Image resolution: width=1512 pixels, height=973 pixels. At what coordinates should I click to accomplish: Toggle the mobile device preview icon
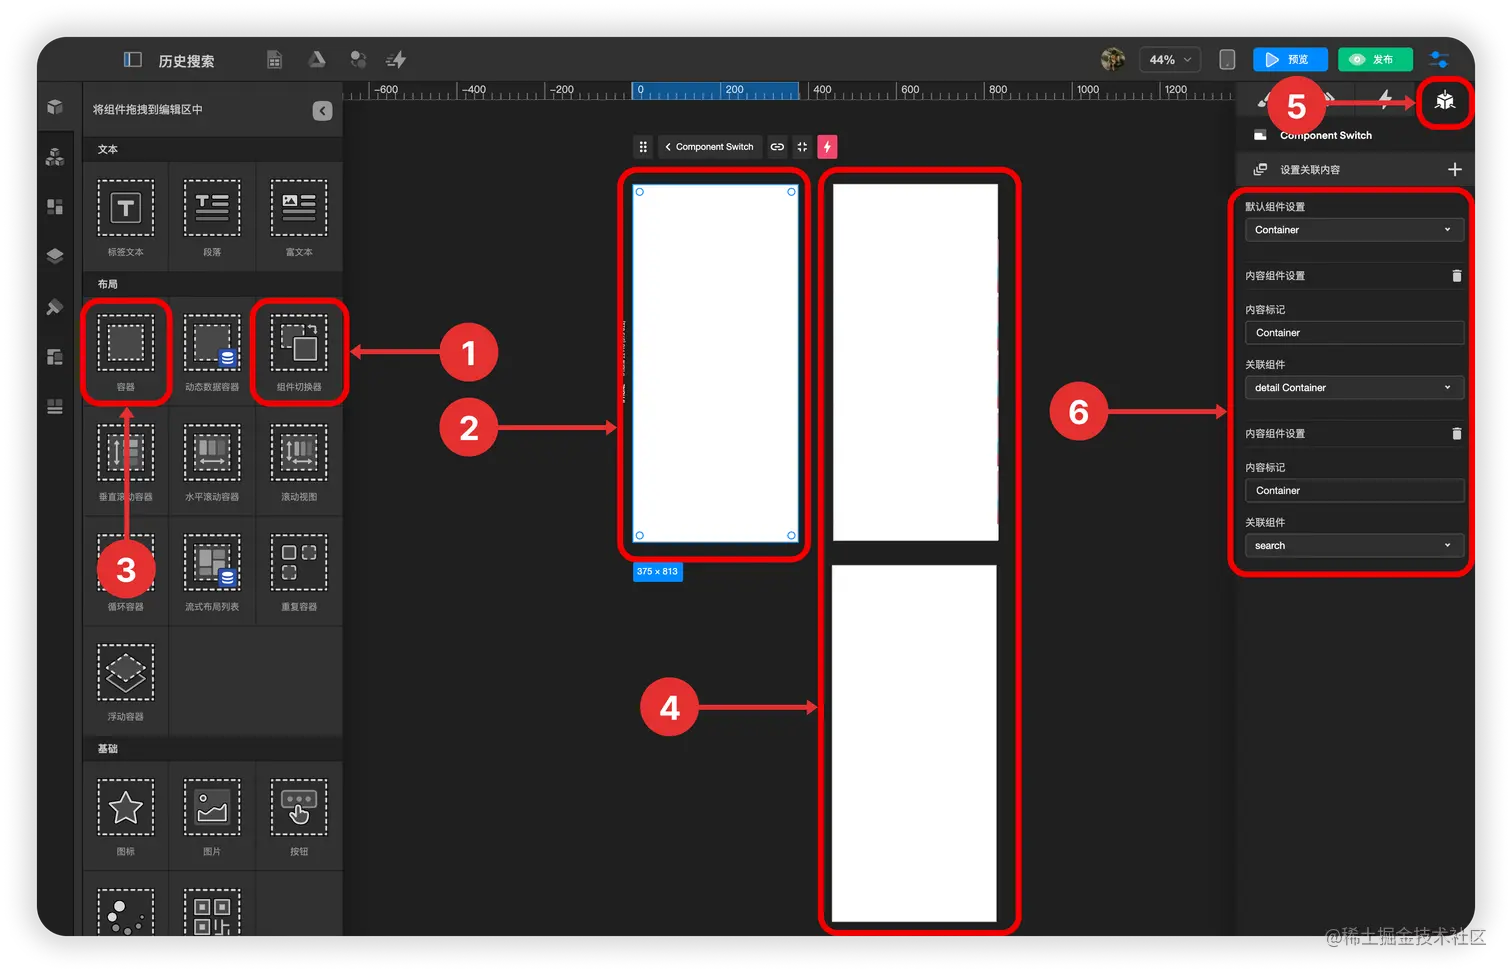[x=1227, y=60]
